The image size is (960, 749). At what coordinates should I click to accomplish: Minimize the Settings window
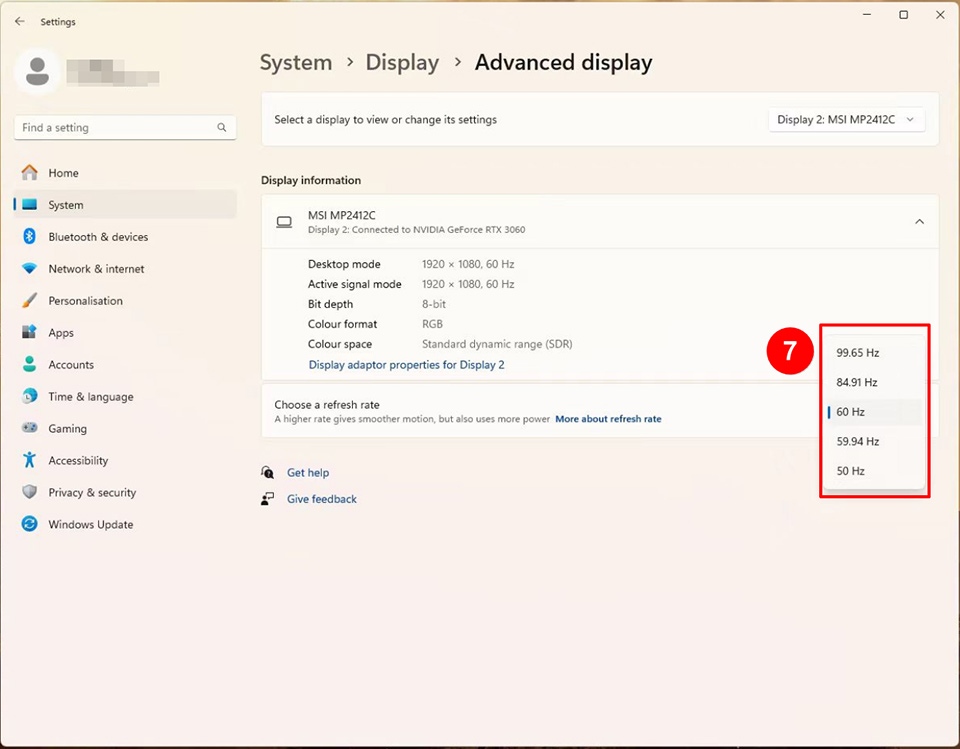867,15
